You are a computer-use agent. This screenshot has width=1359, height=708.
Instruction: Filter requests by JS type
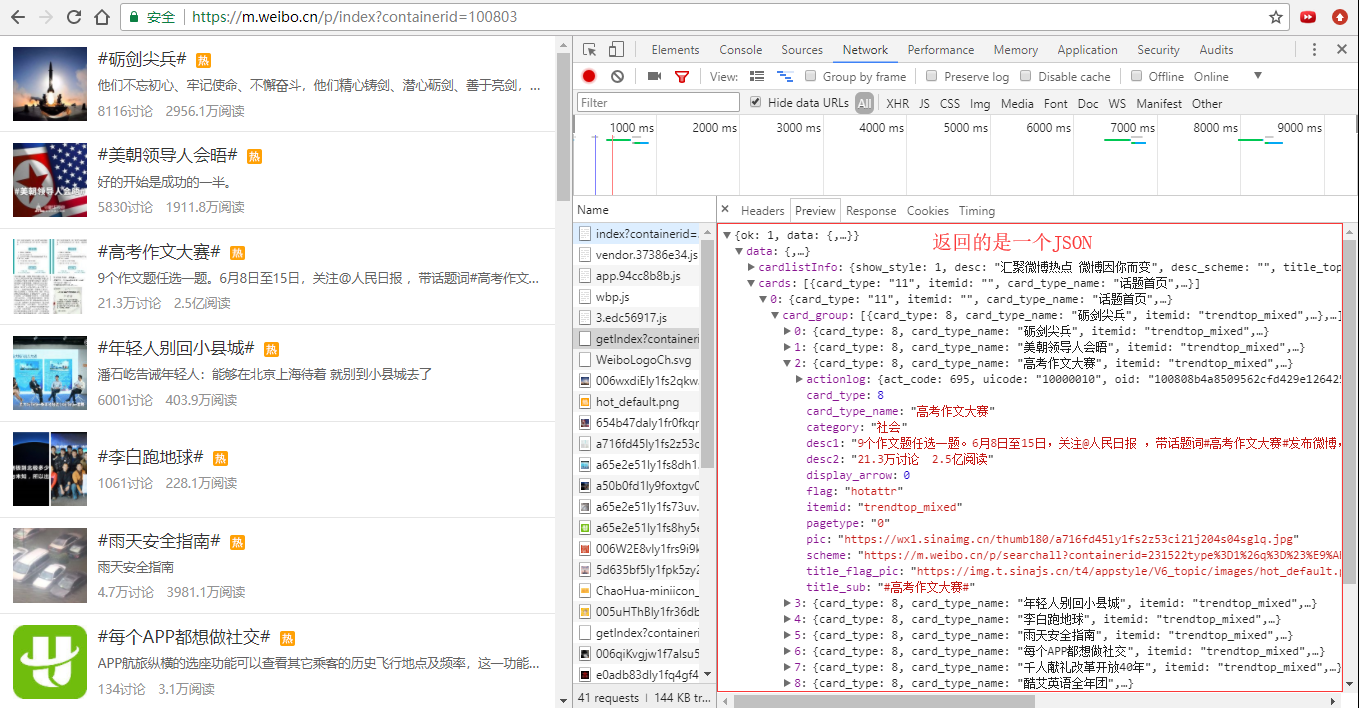coord(925,104)
